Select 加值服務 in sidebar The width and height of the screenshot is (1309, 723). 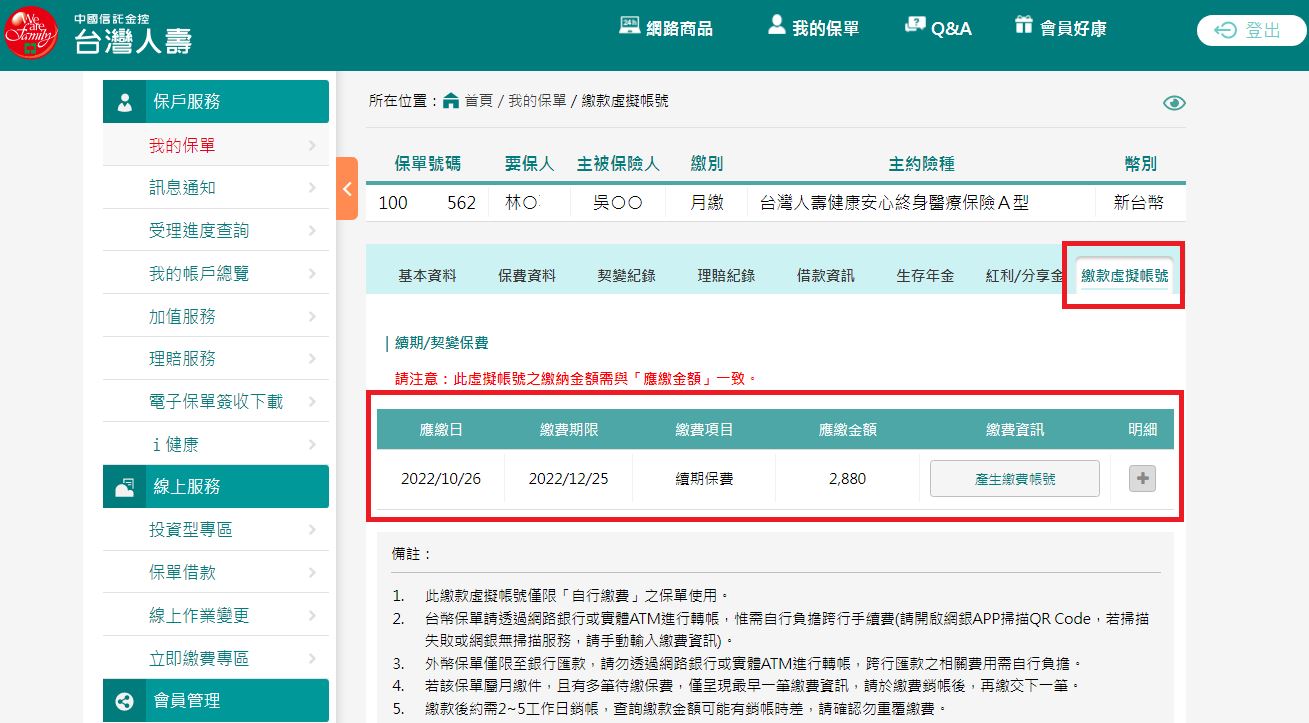coord(216,316)
